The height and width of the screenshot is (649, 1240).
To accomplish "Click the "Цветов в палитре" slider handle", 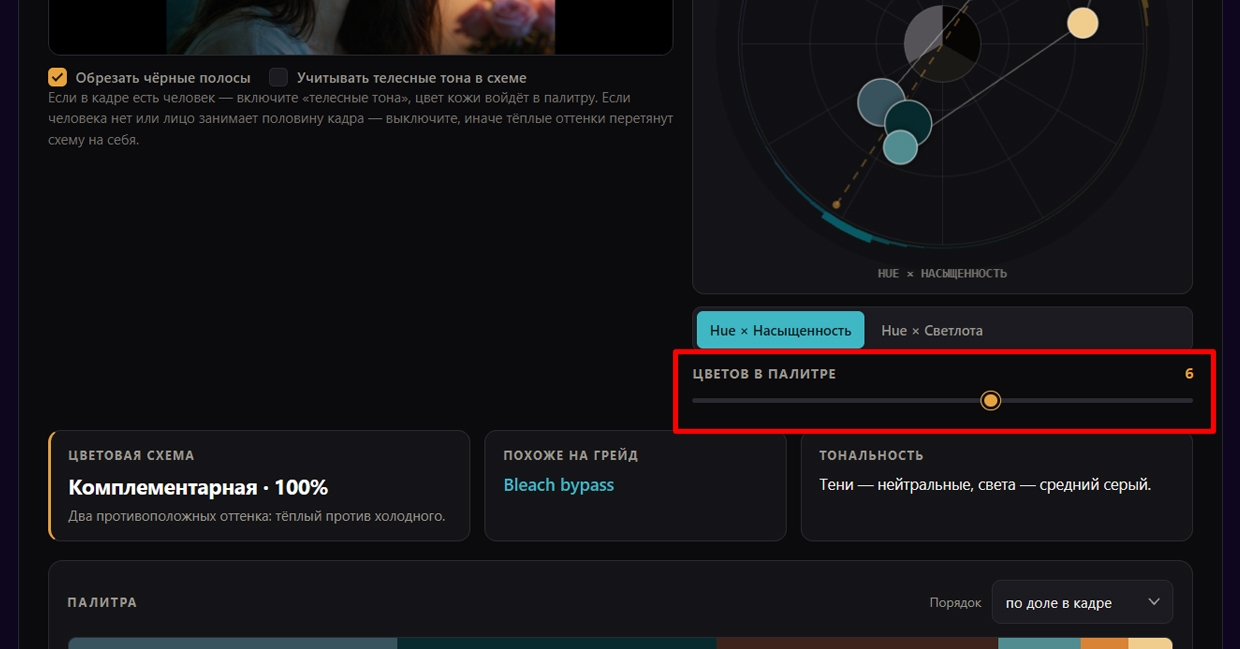I will point(990,400).
